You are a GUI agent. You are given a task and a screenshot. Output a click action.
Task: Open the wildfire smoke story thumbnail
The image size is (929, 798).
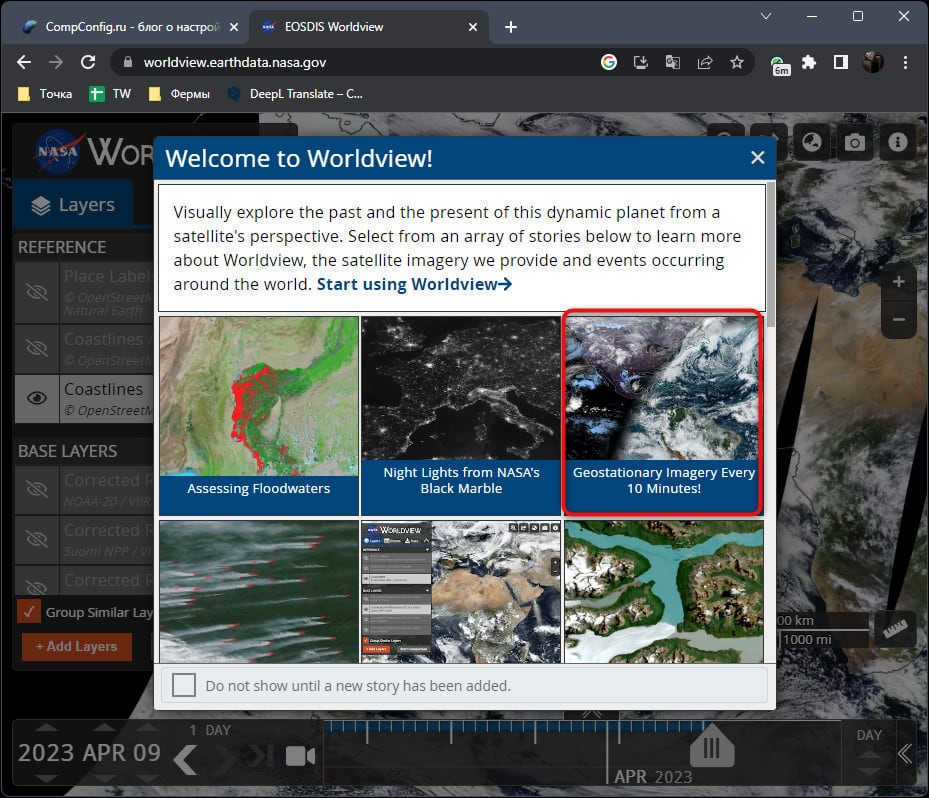pyautogui.click(x=259, y=591)
